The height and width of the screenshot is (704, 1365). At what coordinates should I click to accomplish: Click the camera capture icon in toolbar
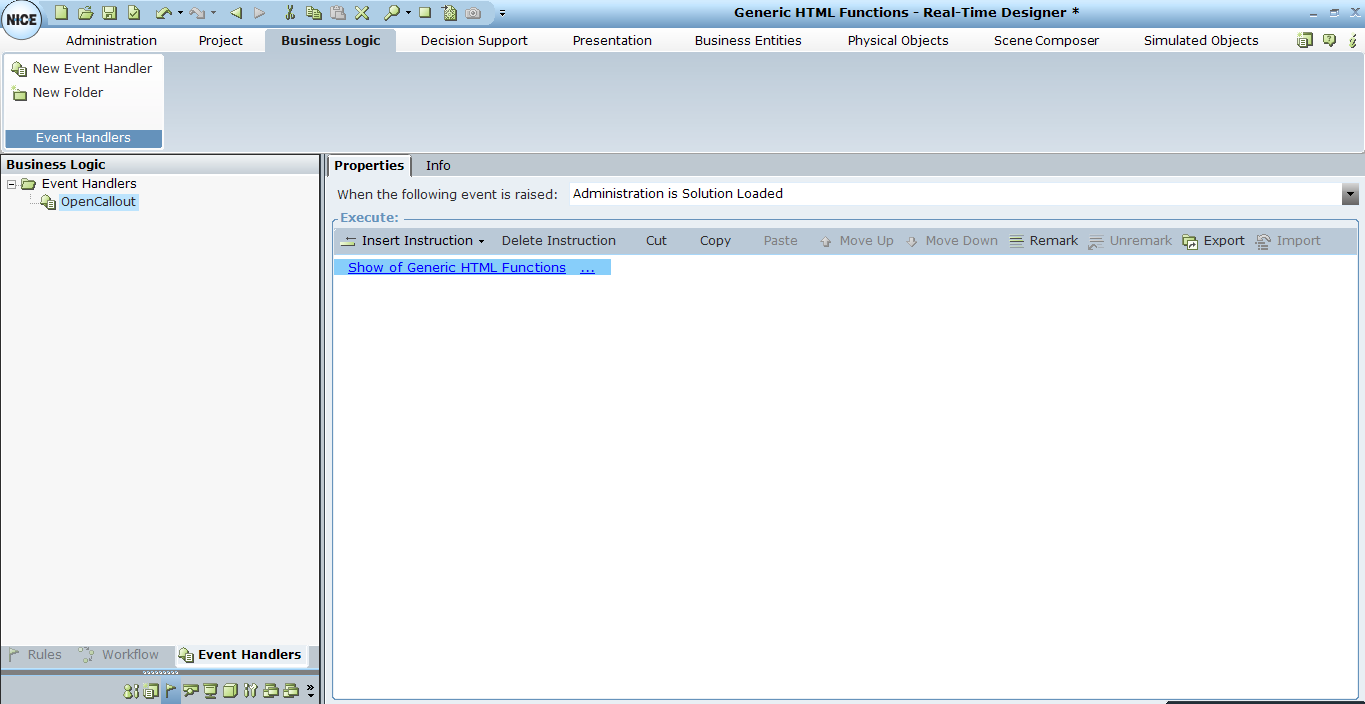coord(473,15)
